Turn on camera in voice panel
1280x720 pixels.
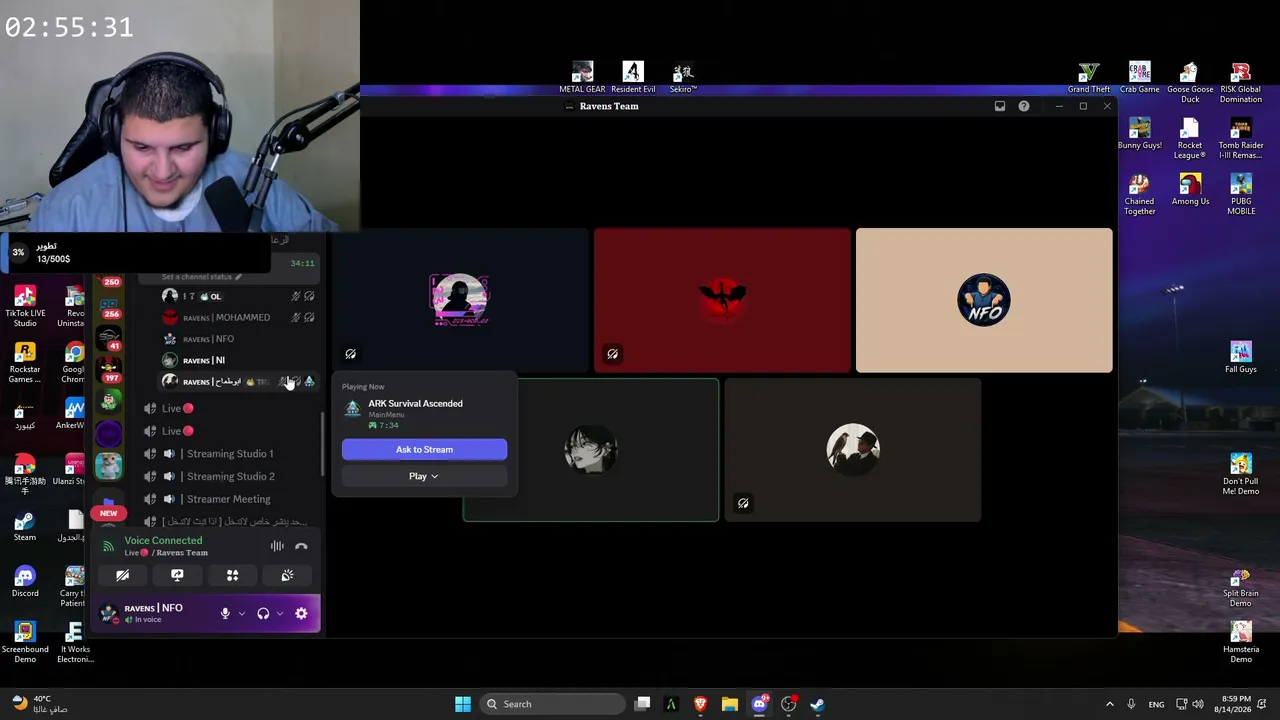point(122,575)
